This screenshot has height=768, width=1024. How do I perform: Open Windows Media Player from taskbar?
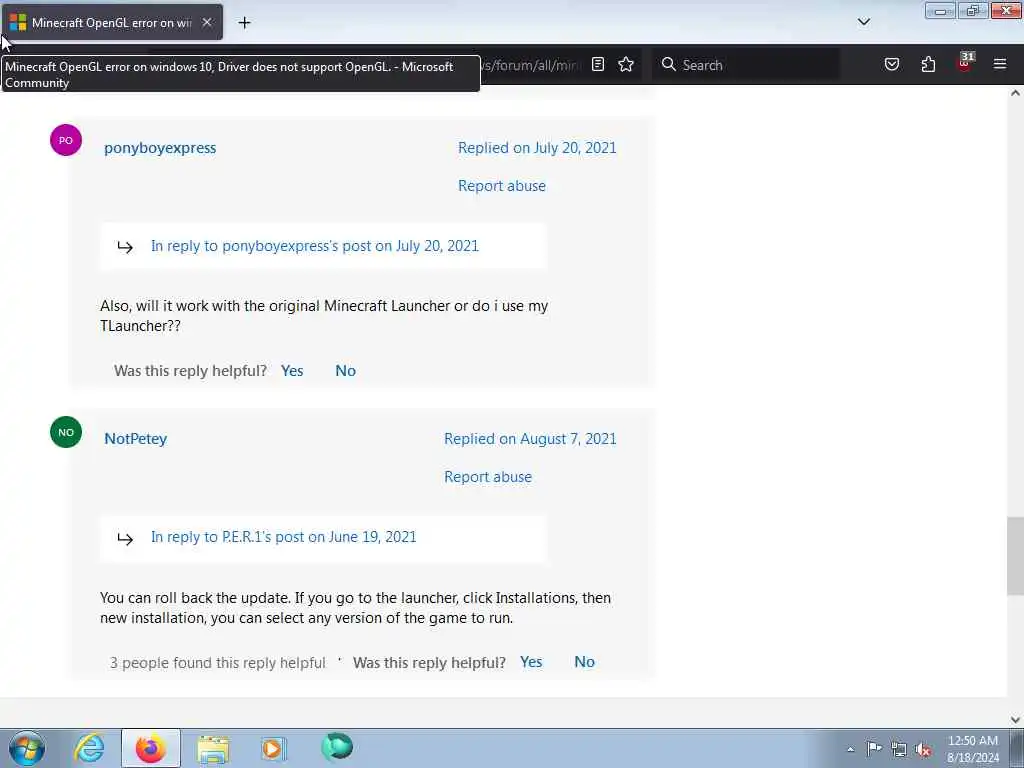[273, 748]
